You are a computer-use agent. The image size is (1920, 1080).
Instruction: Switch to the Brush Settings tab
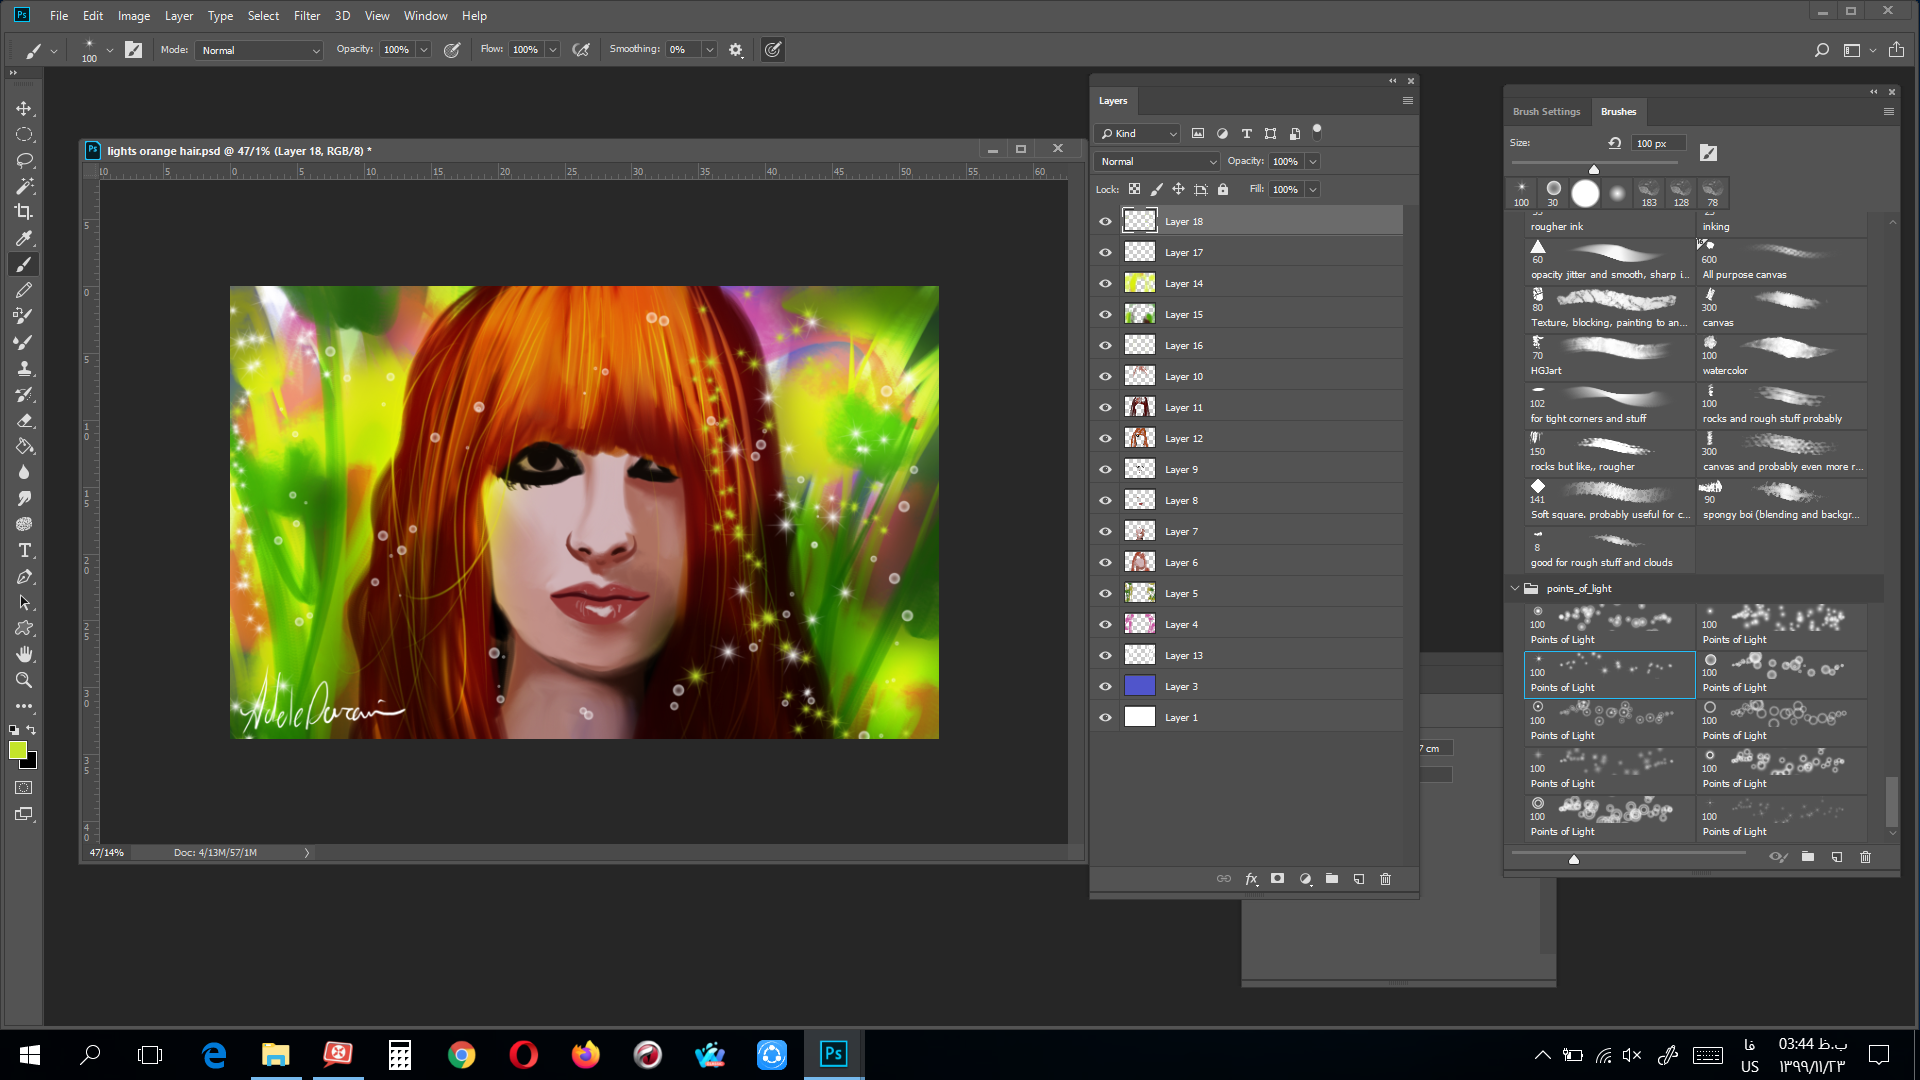point(1546,112)
